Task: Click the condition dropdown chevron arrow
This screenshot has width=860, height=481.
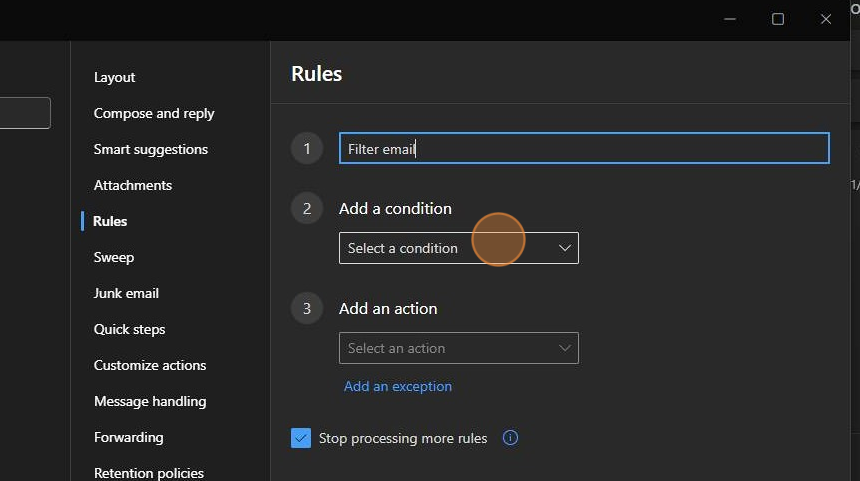Action: [x=565, y=248]
